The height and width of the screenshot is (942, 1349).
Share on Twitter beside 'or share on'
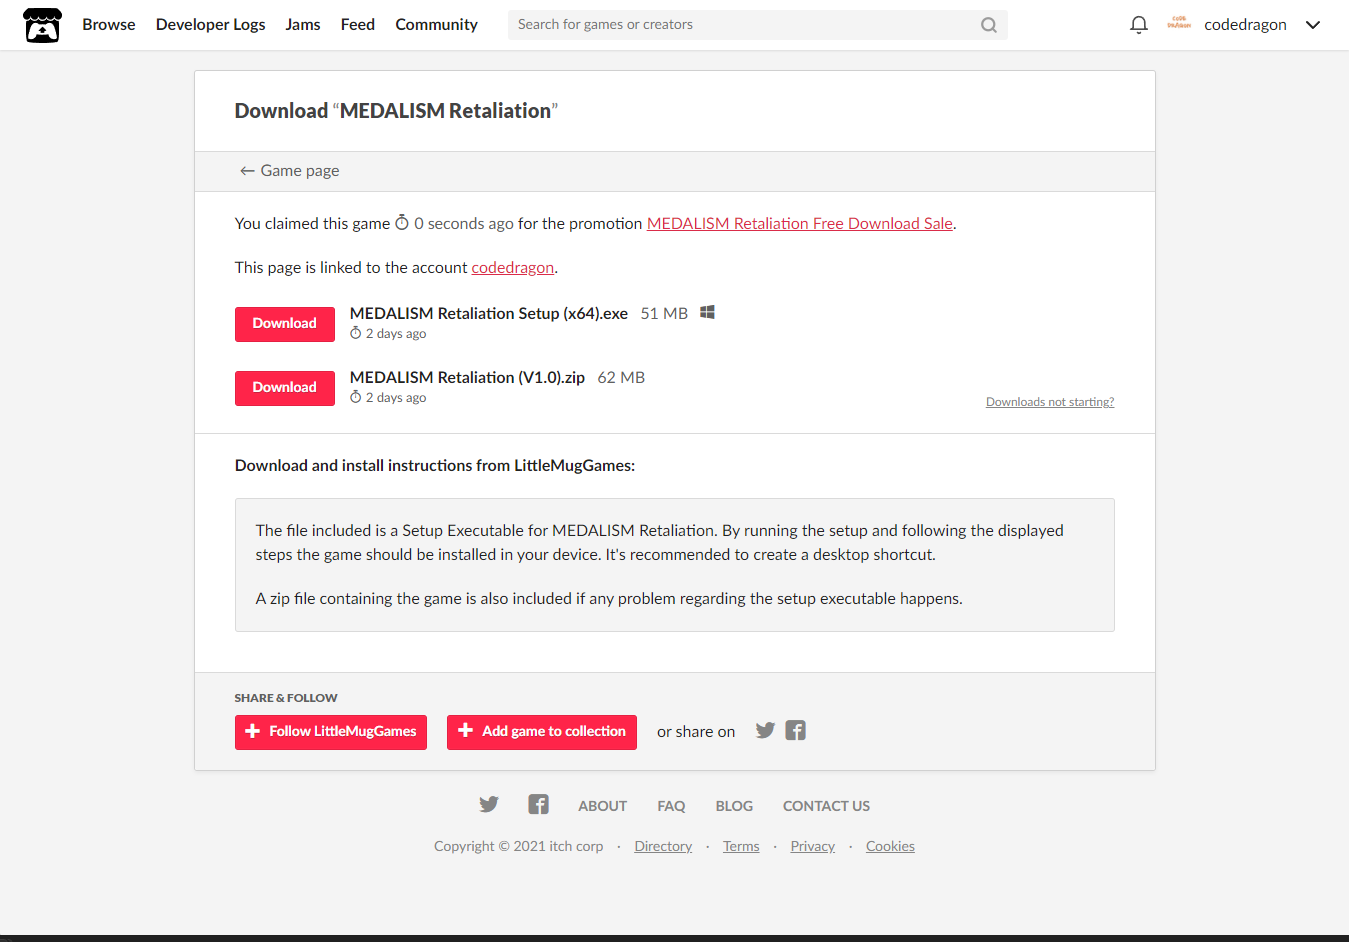click(x=765, y=730)
